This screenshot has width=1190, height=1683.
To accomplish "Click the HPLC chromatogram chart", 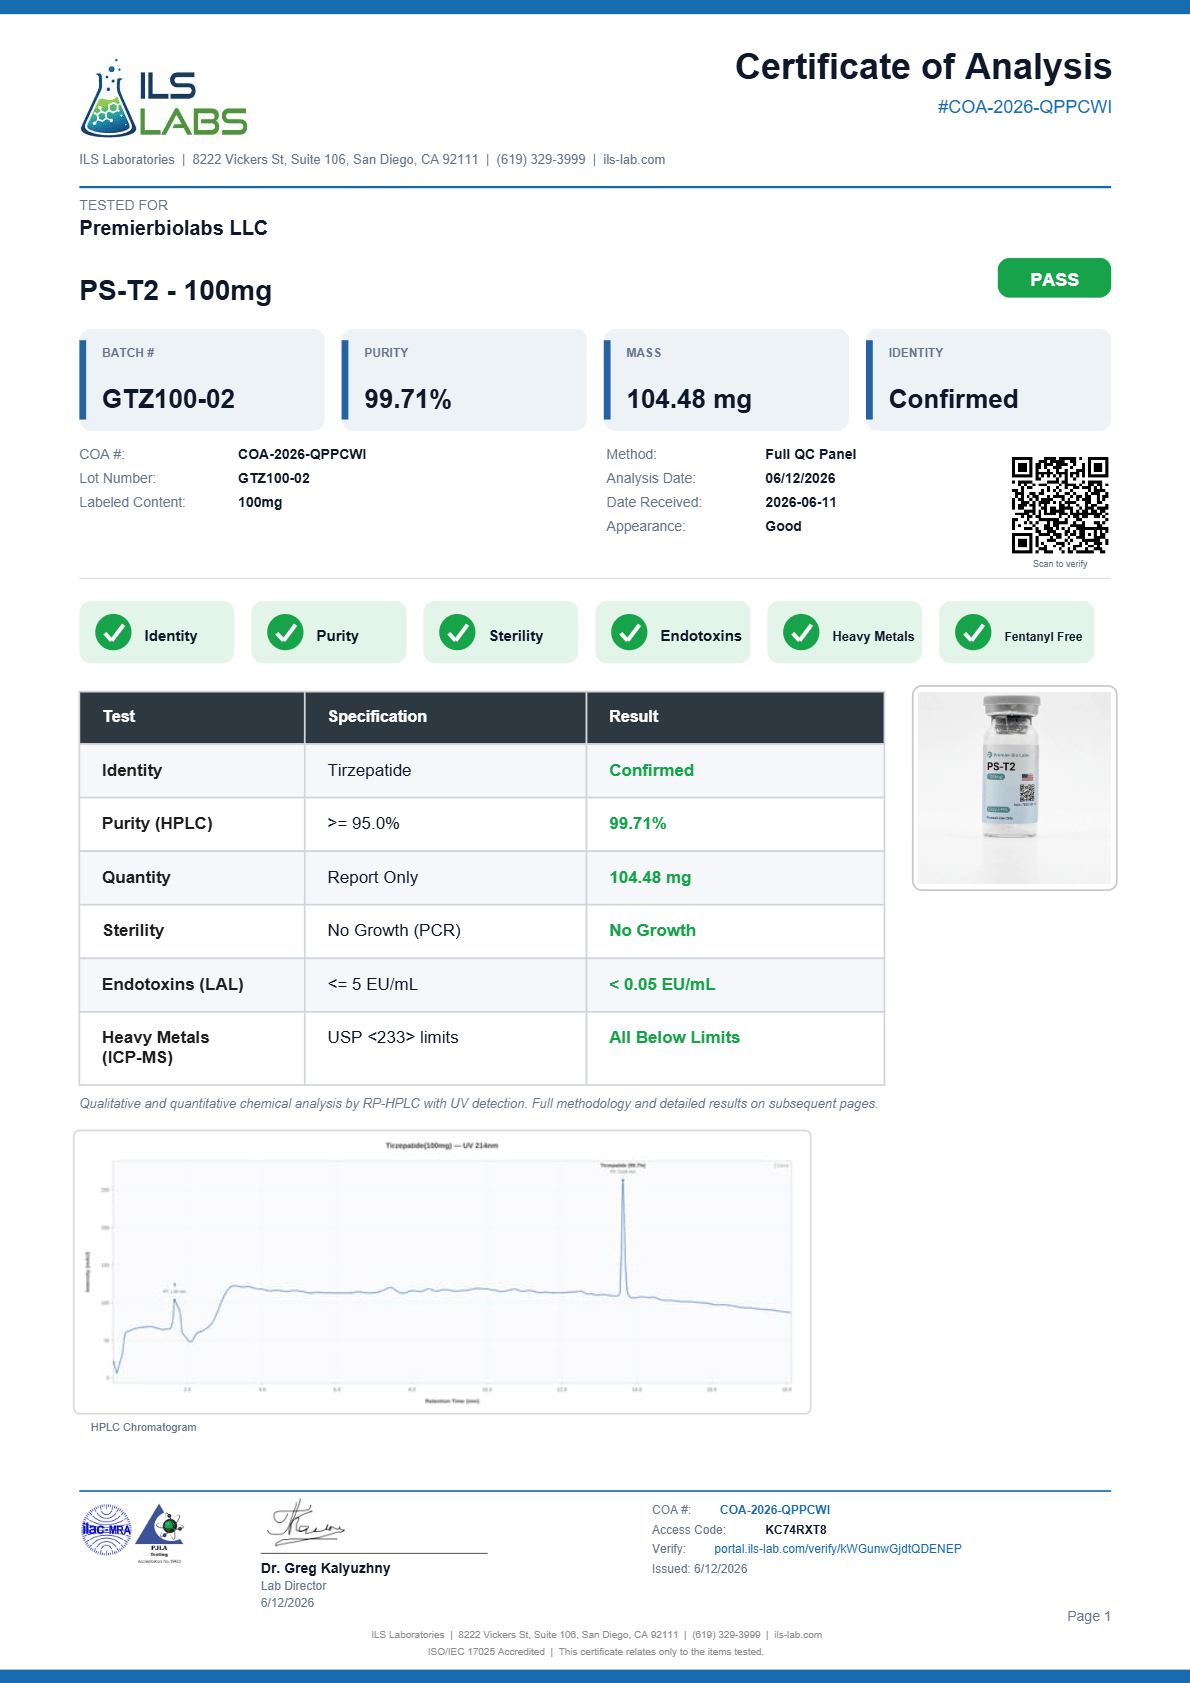I will point(442,1272).
